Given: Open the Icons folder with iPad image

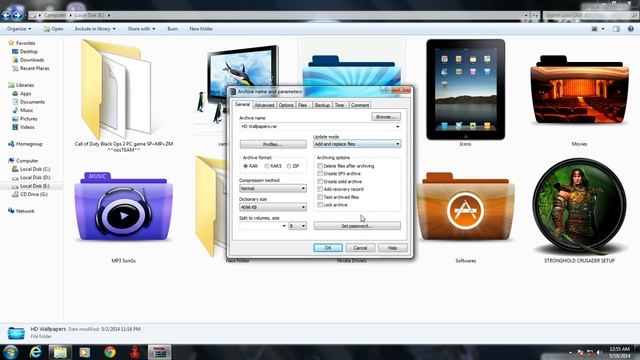Looking at the screenshot, I should click(466, 89).
